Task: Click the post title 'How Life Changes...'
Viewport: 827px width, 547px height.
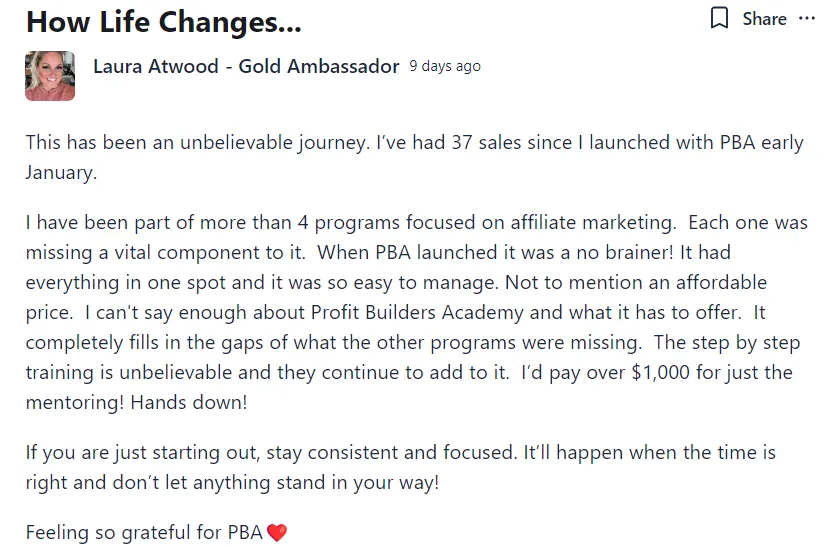Action: pos(164,22)
